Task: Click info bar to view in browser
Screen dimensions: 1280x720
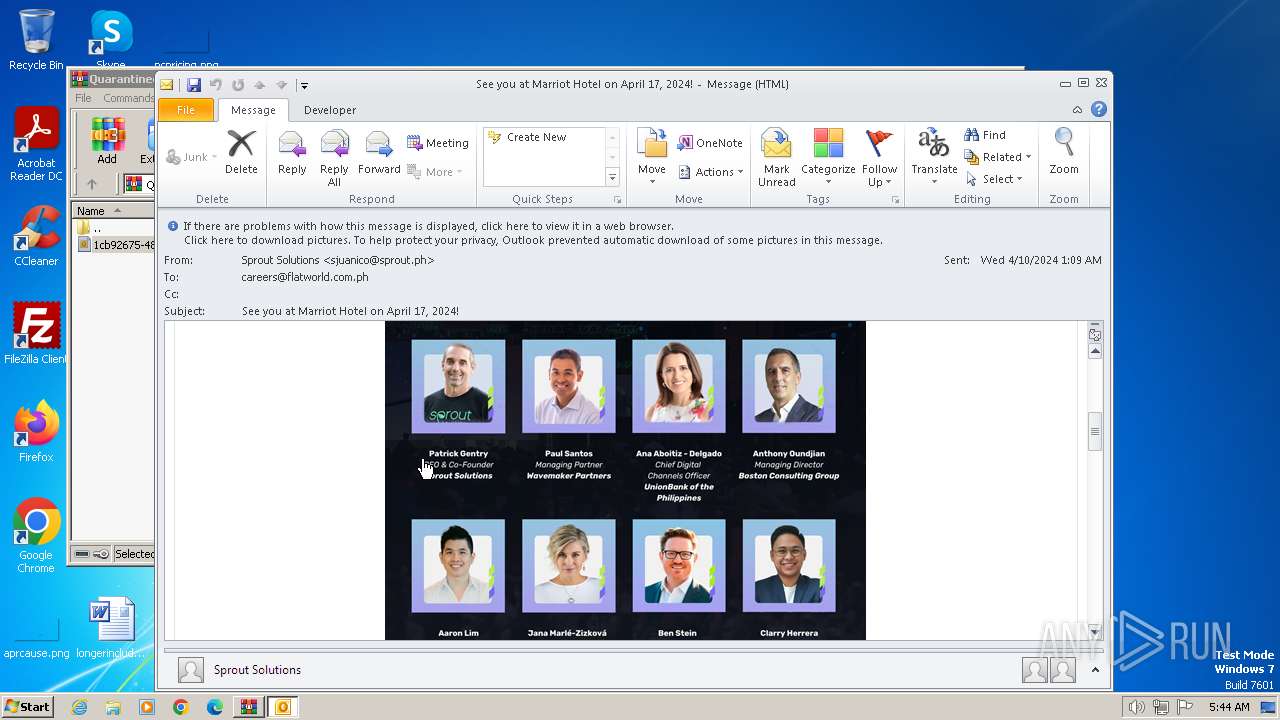Action: [x=428, y=226]
